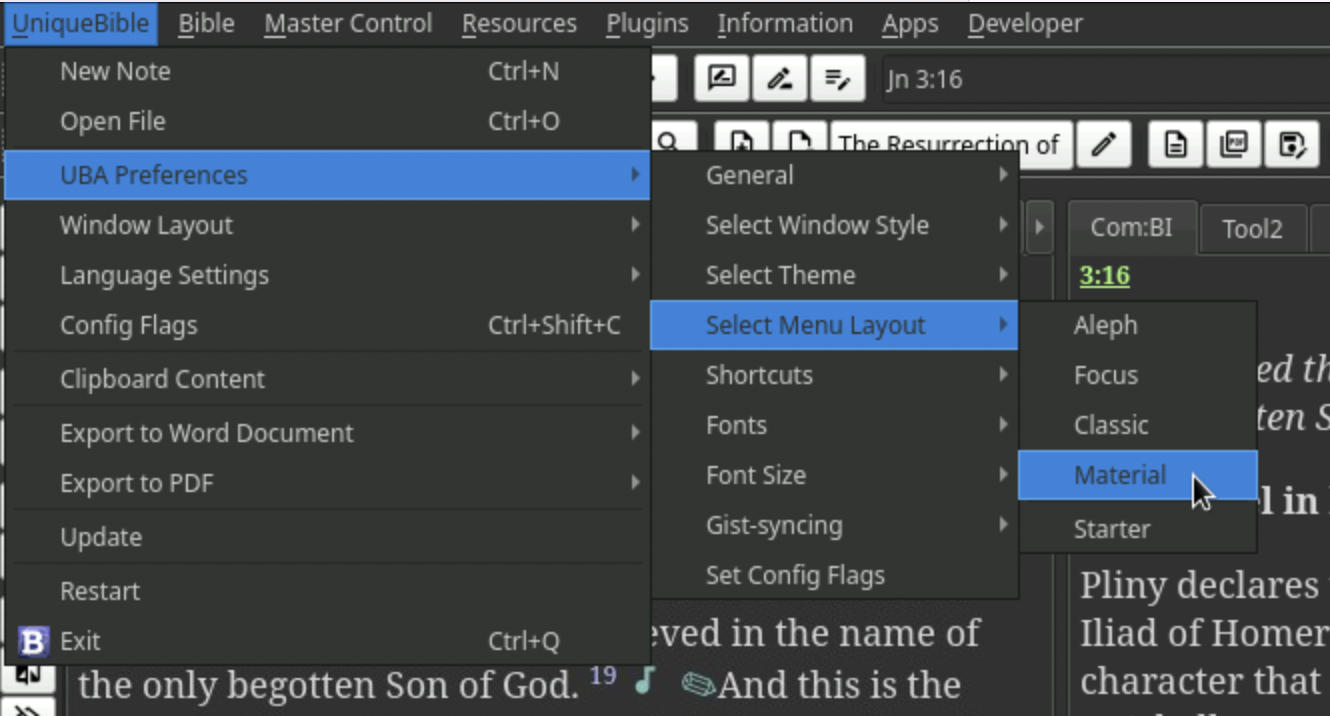Choose Classic menu layout
The width and height of the screenshot is (1330, 716).
point(1138,426)
